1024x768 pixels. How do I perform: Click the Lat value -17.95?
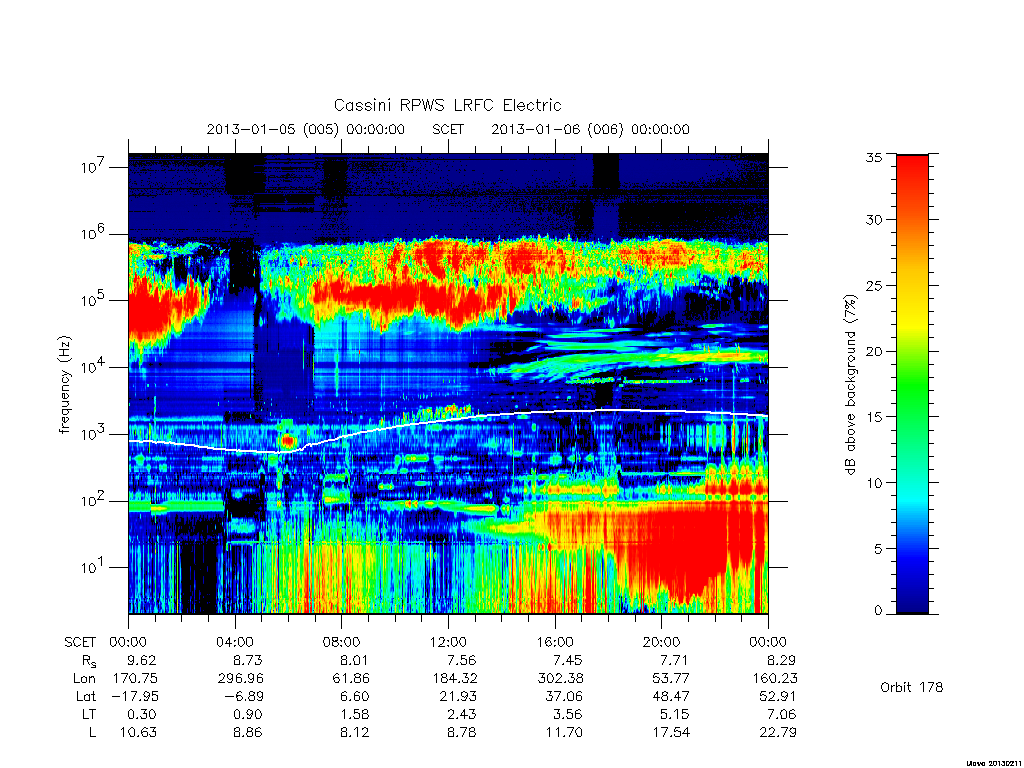click(x=135, y=696)
